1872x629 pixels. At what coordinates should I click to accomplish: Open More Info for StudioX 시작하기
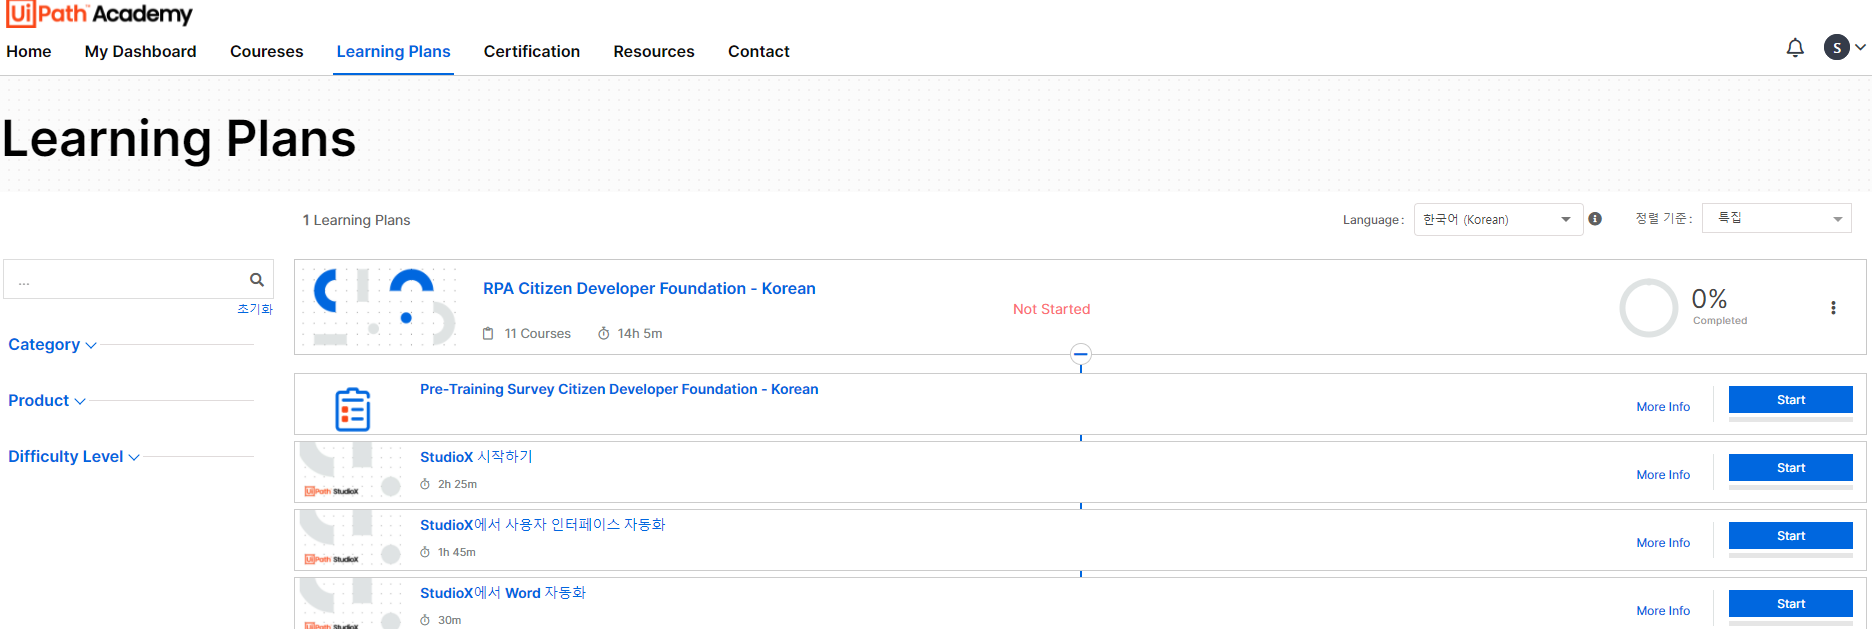click(1663, 475)
